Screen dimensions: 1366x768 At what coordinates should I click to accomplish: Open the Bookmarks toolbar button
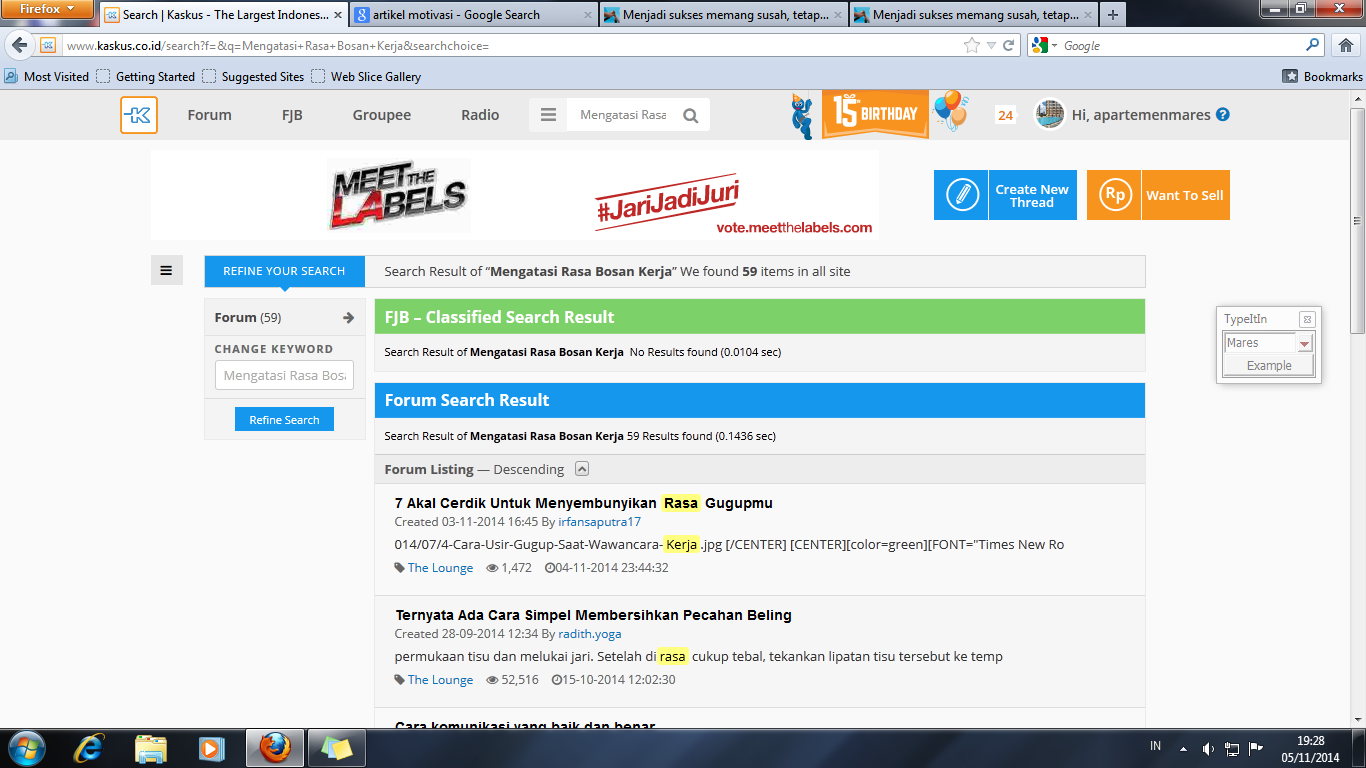coord(1322,76)
